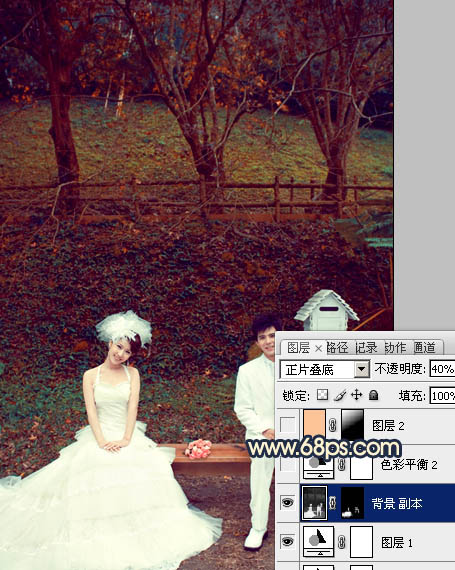The height and width of the screenshot is (570, 455).
Task: Click the link icon on 图层 2
Action: 332,425
